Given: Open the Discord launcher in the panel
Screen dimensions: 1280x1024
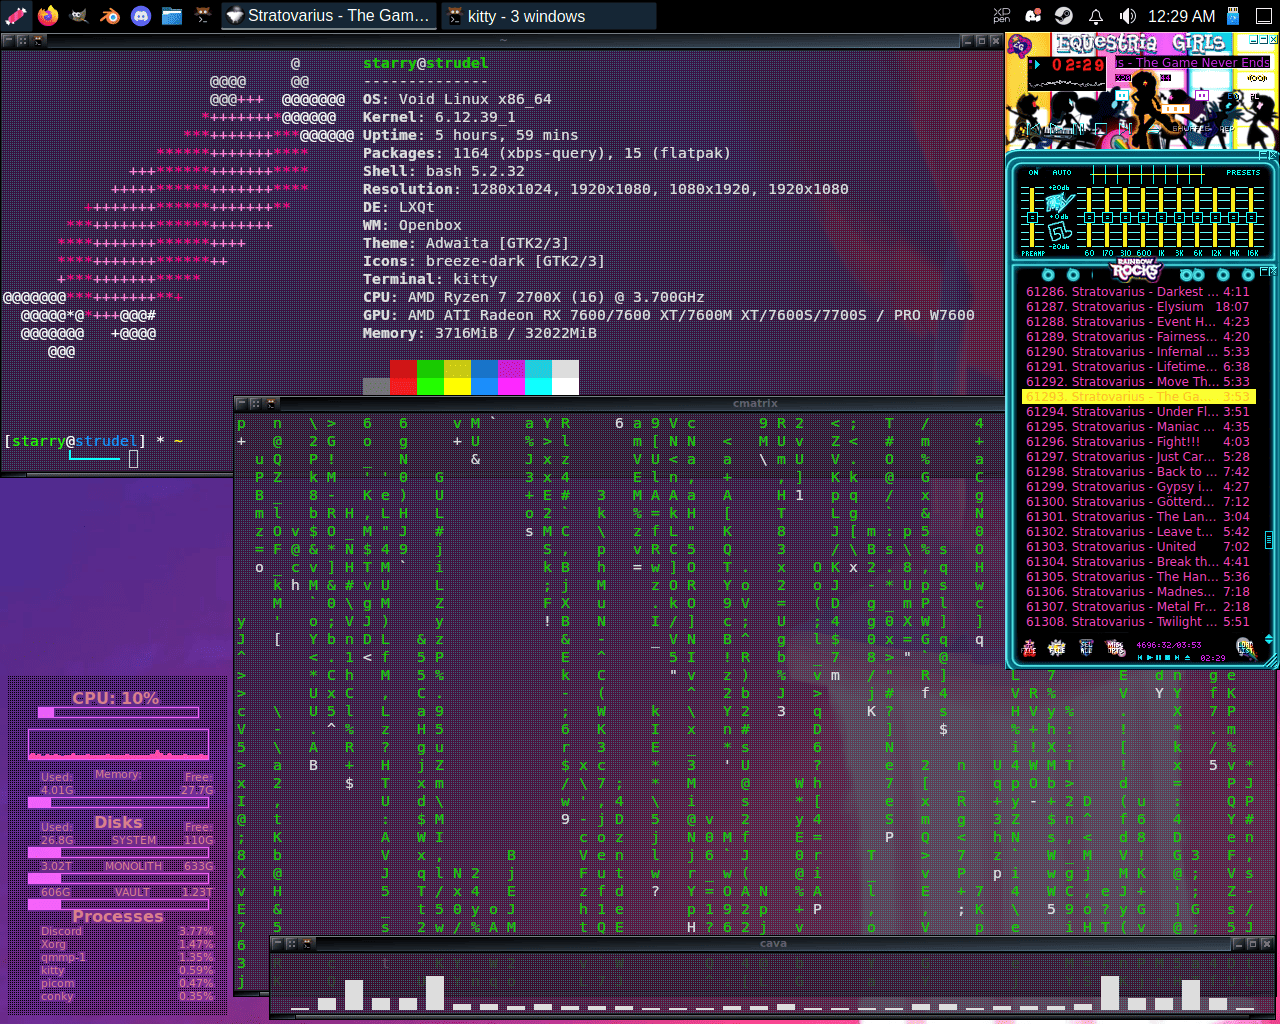Looking at the screenshot, I should [140, 16].
